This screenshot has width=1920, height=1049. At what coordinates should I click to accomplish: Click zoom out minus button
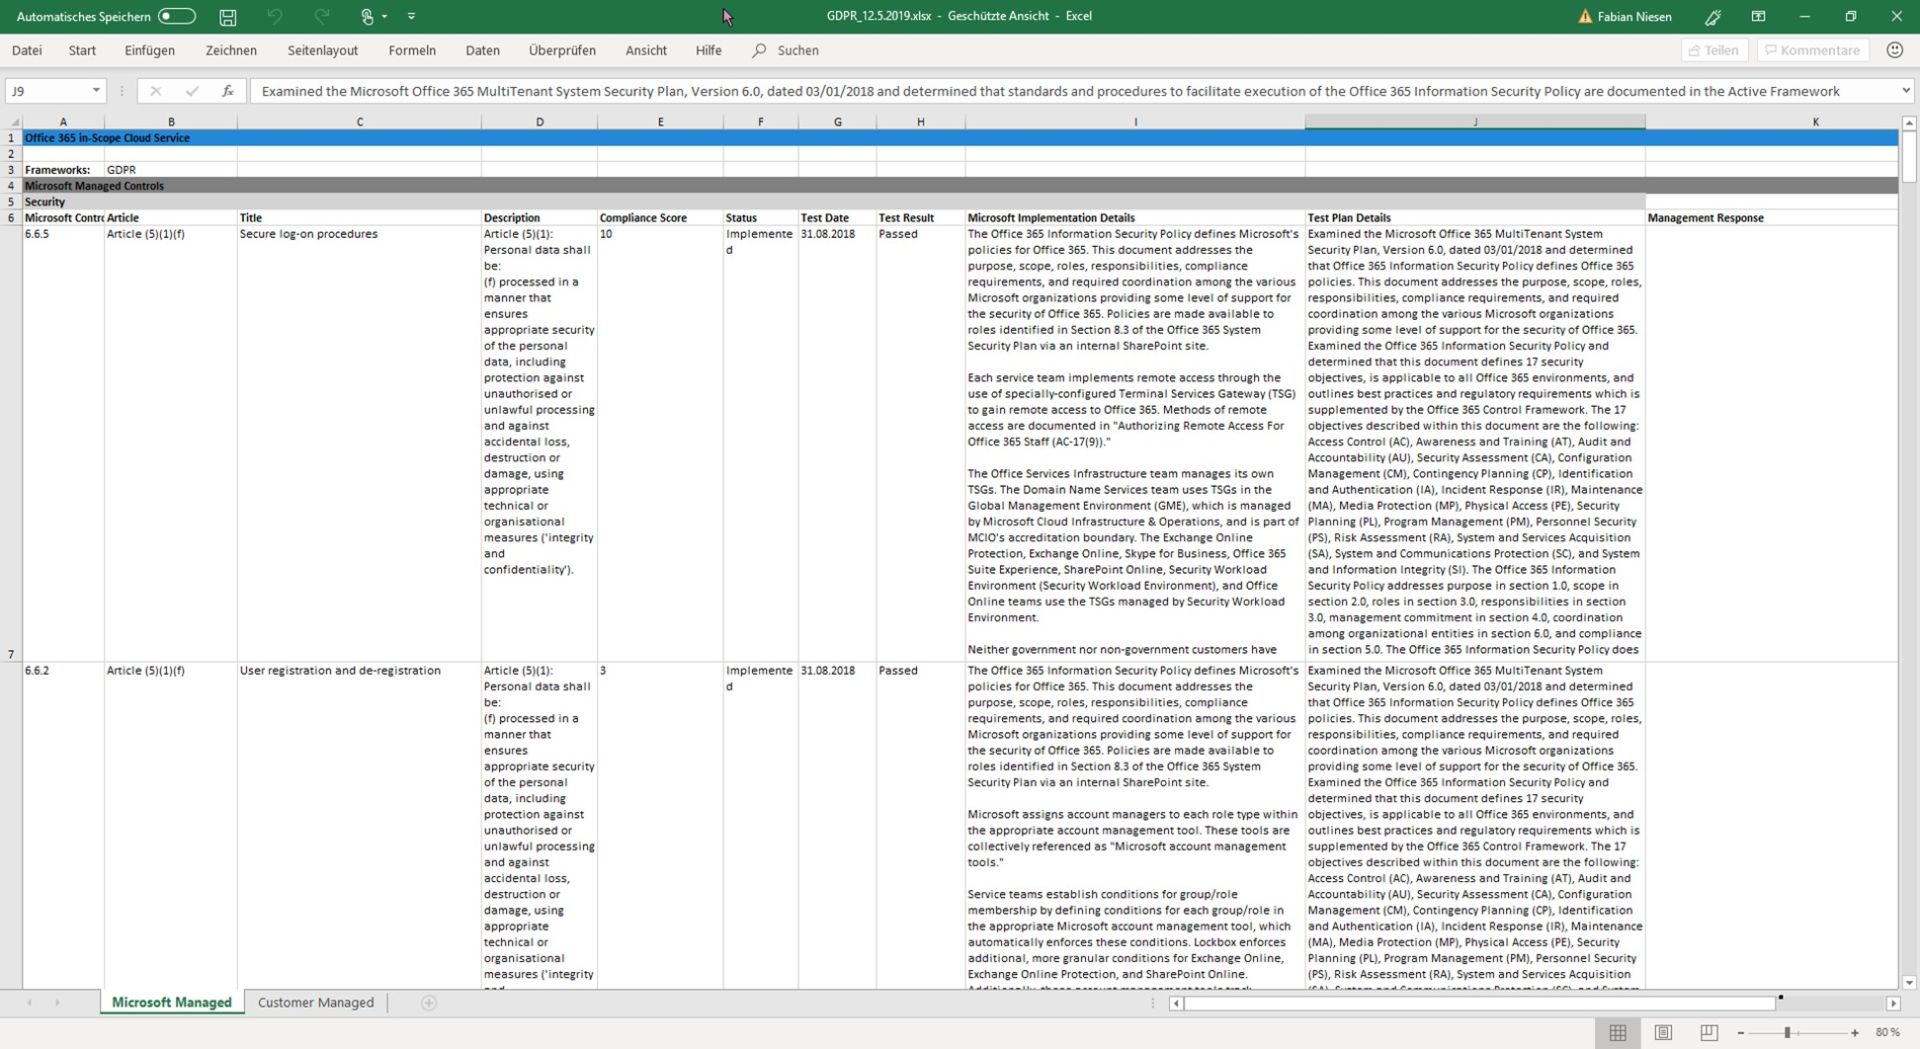(1741, 1033)
